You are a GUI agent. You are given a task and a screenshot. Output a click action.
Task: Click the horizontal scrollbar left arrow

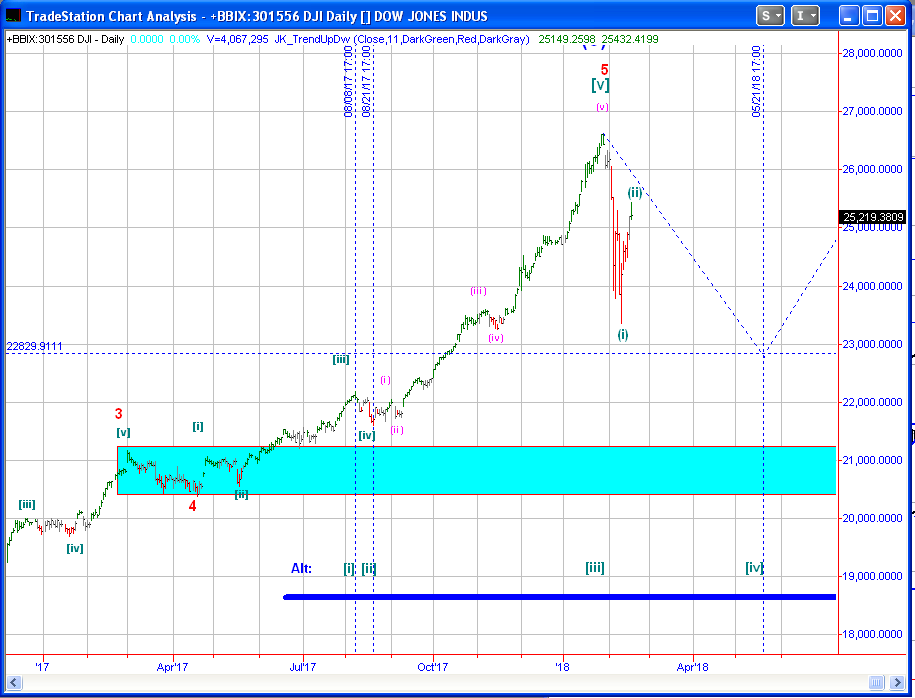click(x=13, y=682)
